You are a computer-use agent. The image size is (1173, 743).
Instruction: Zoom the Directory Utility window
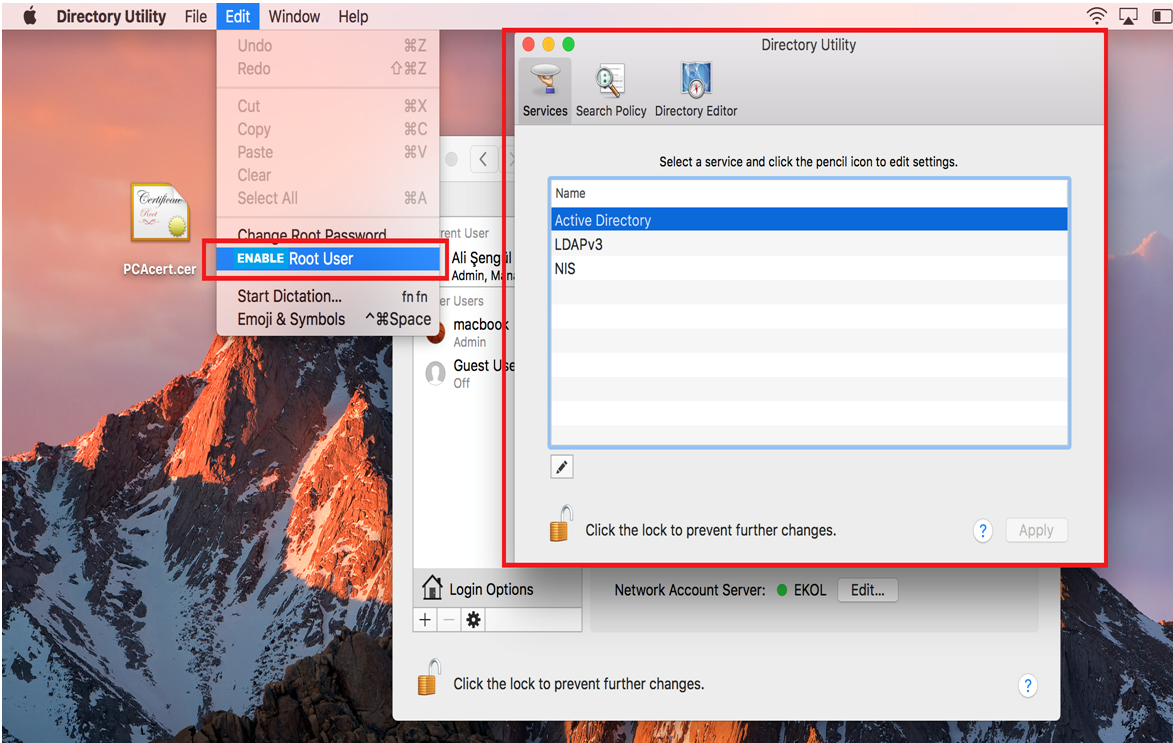point(569,44)
